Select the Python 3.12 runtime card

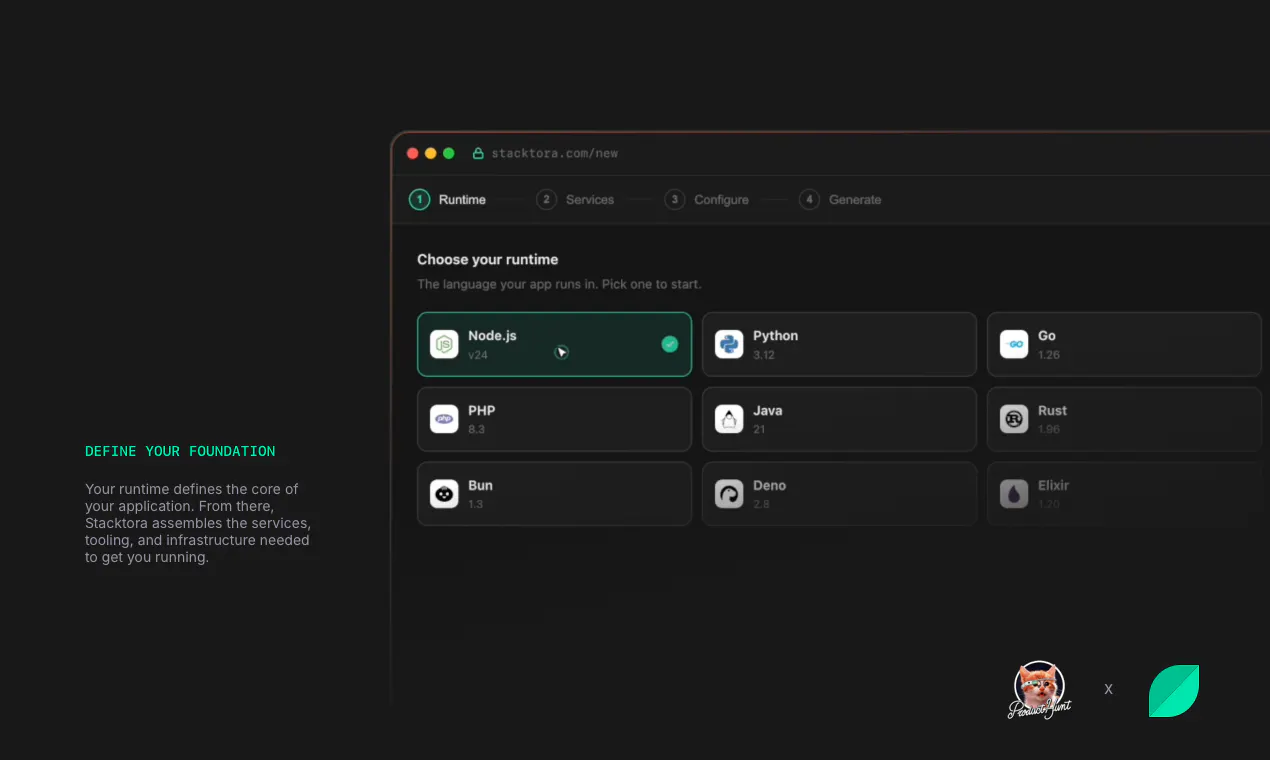(x=839, y=344)
